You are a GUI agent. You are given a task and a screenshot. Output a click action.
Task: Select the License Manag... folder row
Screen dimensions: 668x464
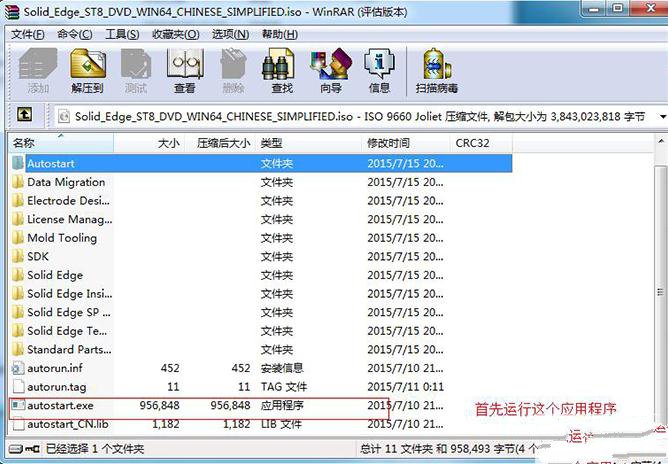pyautogui.click(x=260, y=219)
